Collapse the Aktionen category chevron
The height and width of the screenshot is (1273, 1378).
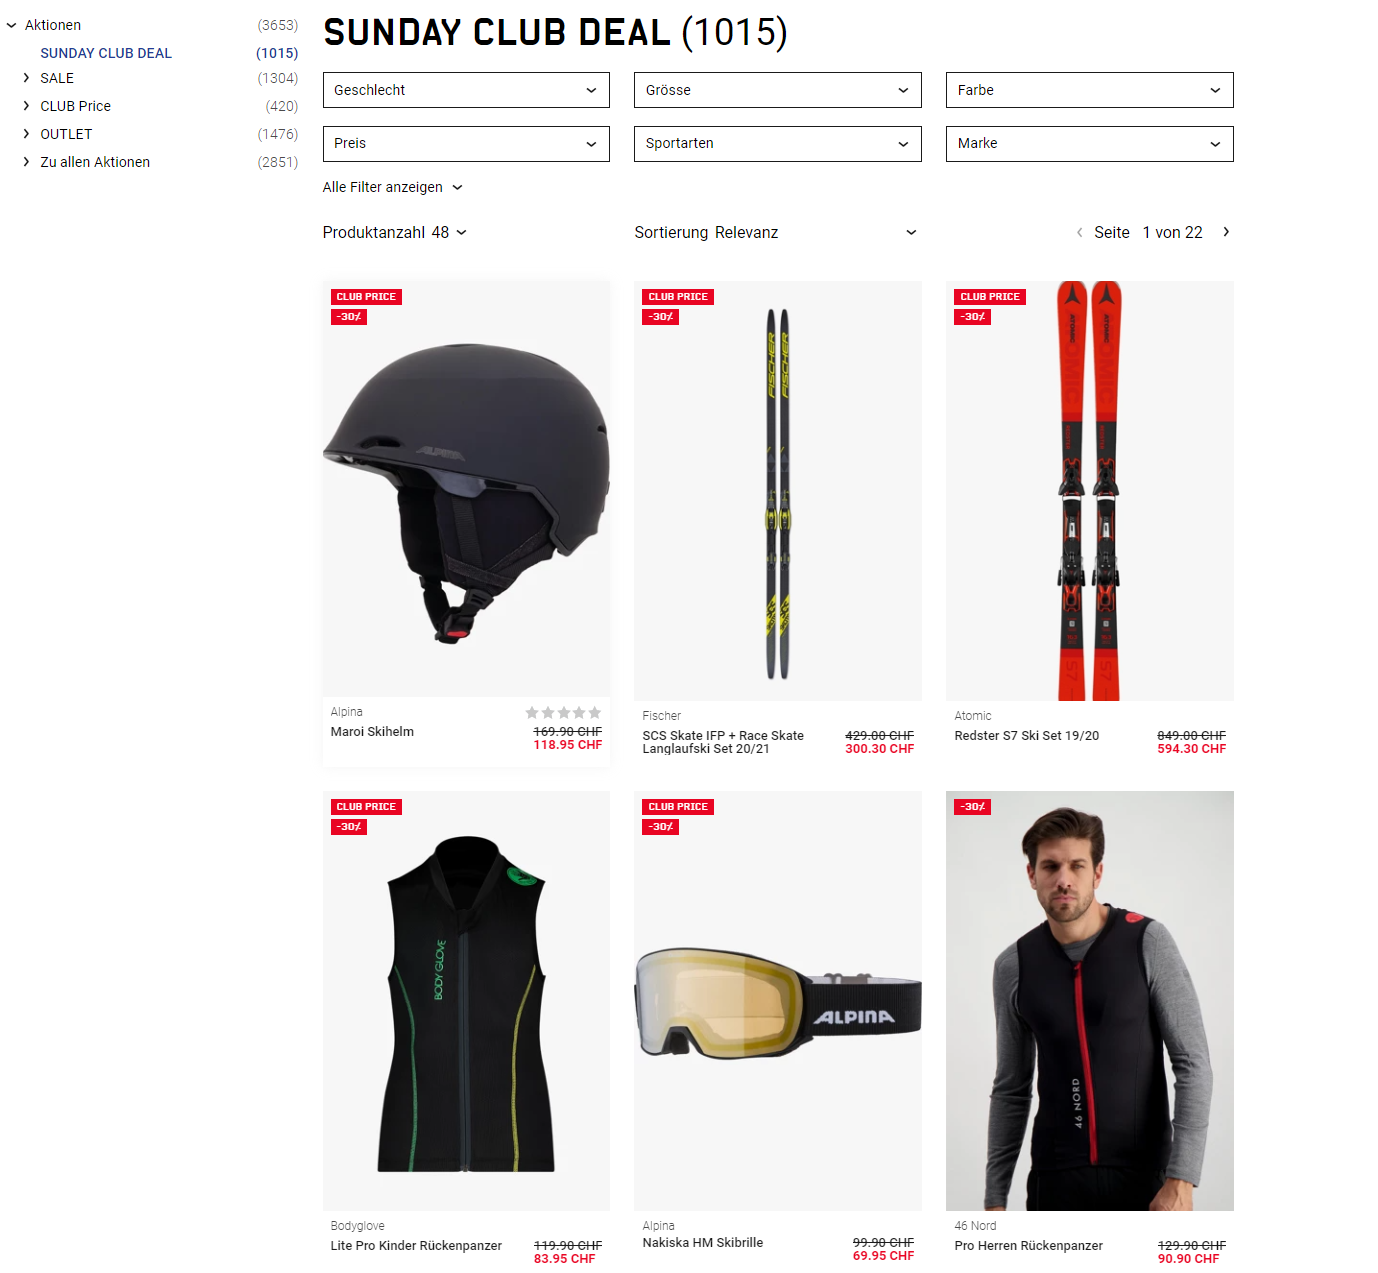12,25
